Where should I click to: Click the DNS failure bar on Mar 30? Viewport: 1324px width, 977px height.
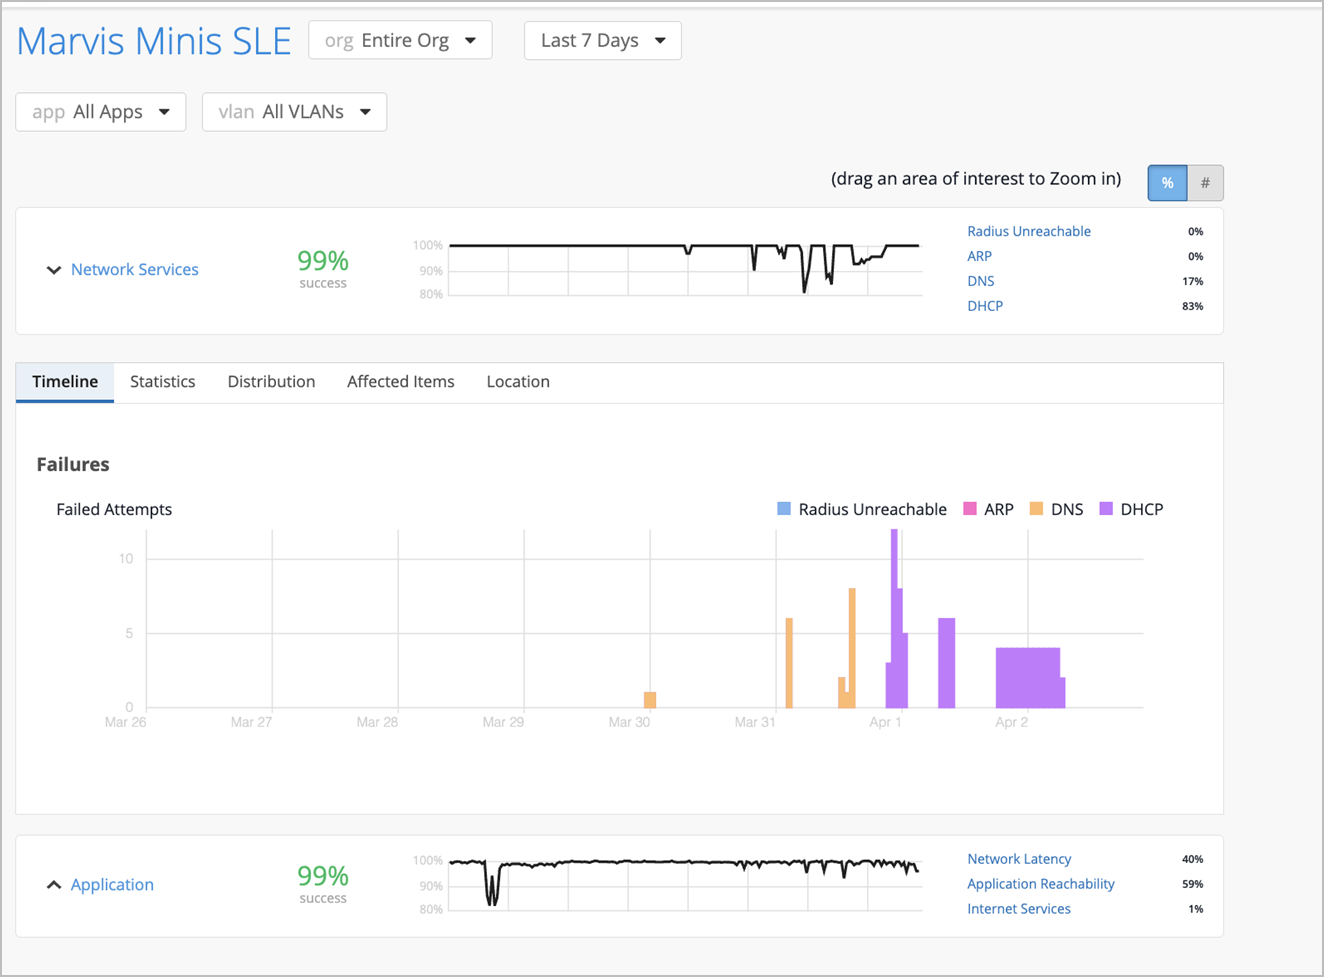(650, 700)
